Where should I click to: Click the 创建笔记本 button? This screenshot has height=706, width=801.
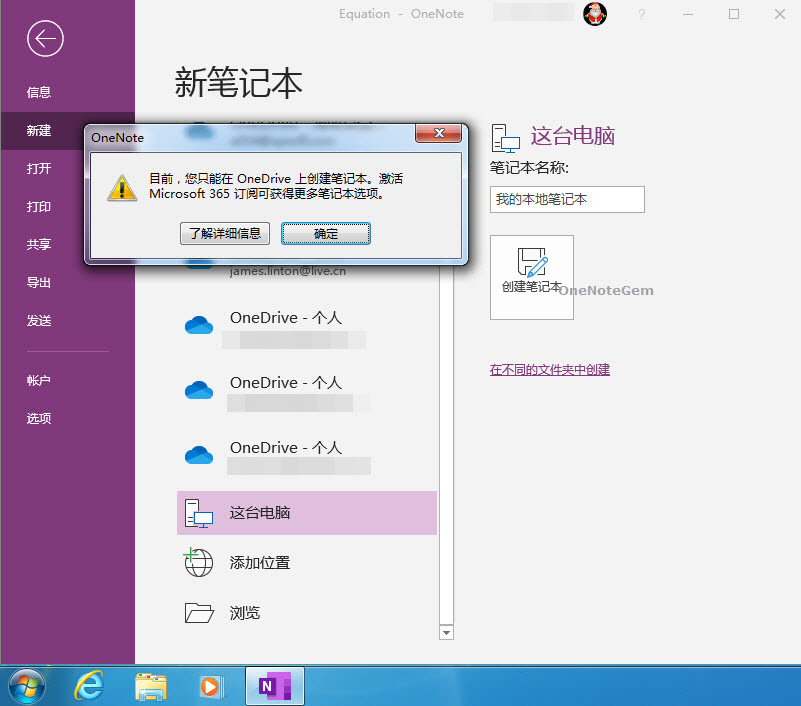click(532, 277)
